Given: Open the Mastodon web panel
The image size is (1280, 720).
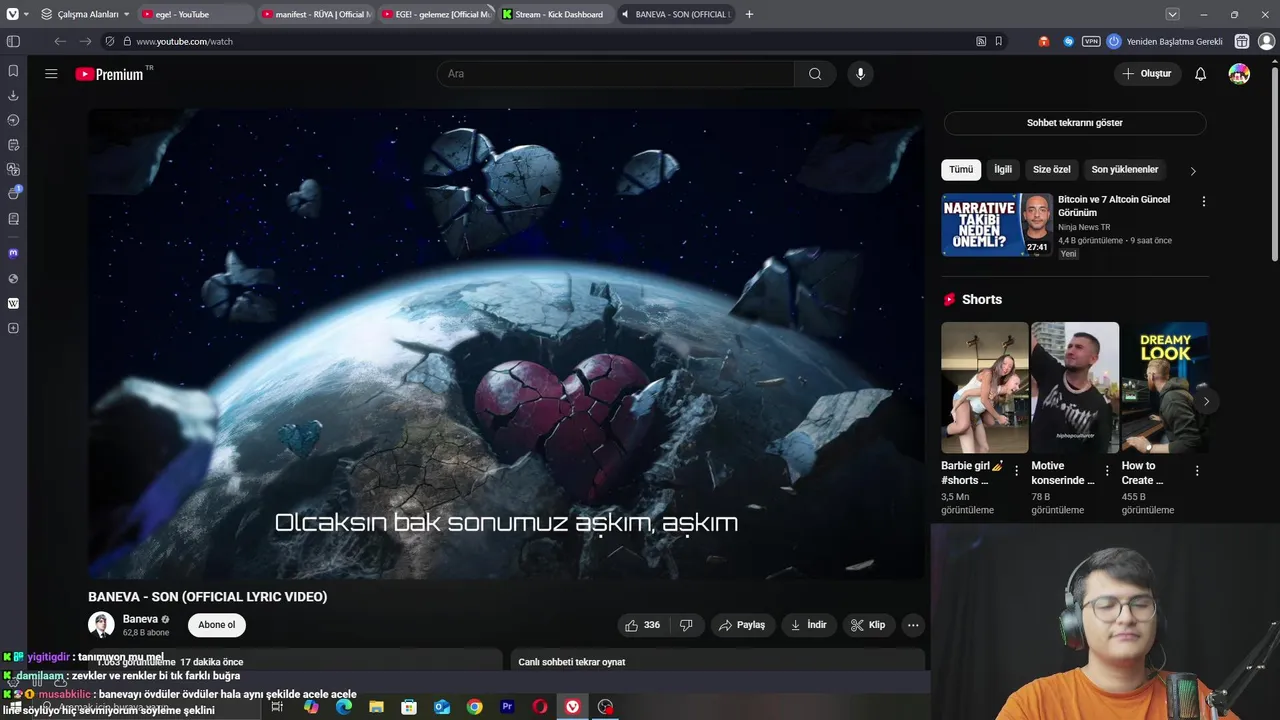Looking at the screenshot, I should pyautogui.click(x=13, y=253).
